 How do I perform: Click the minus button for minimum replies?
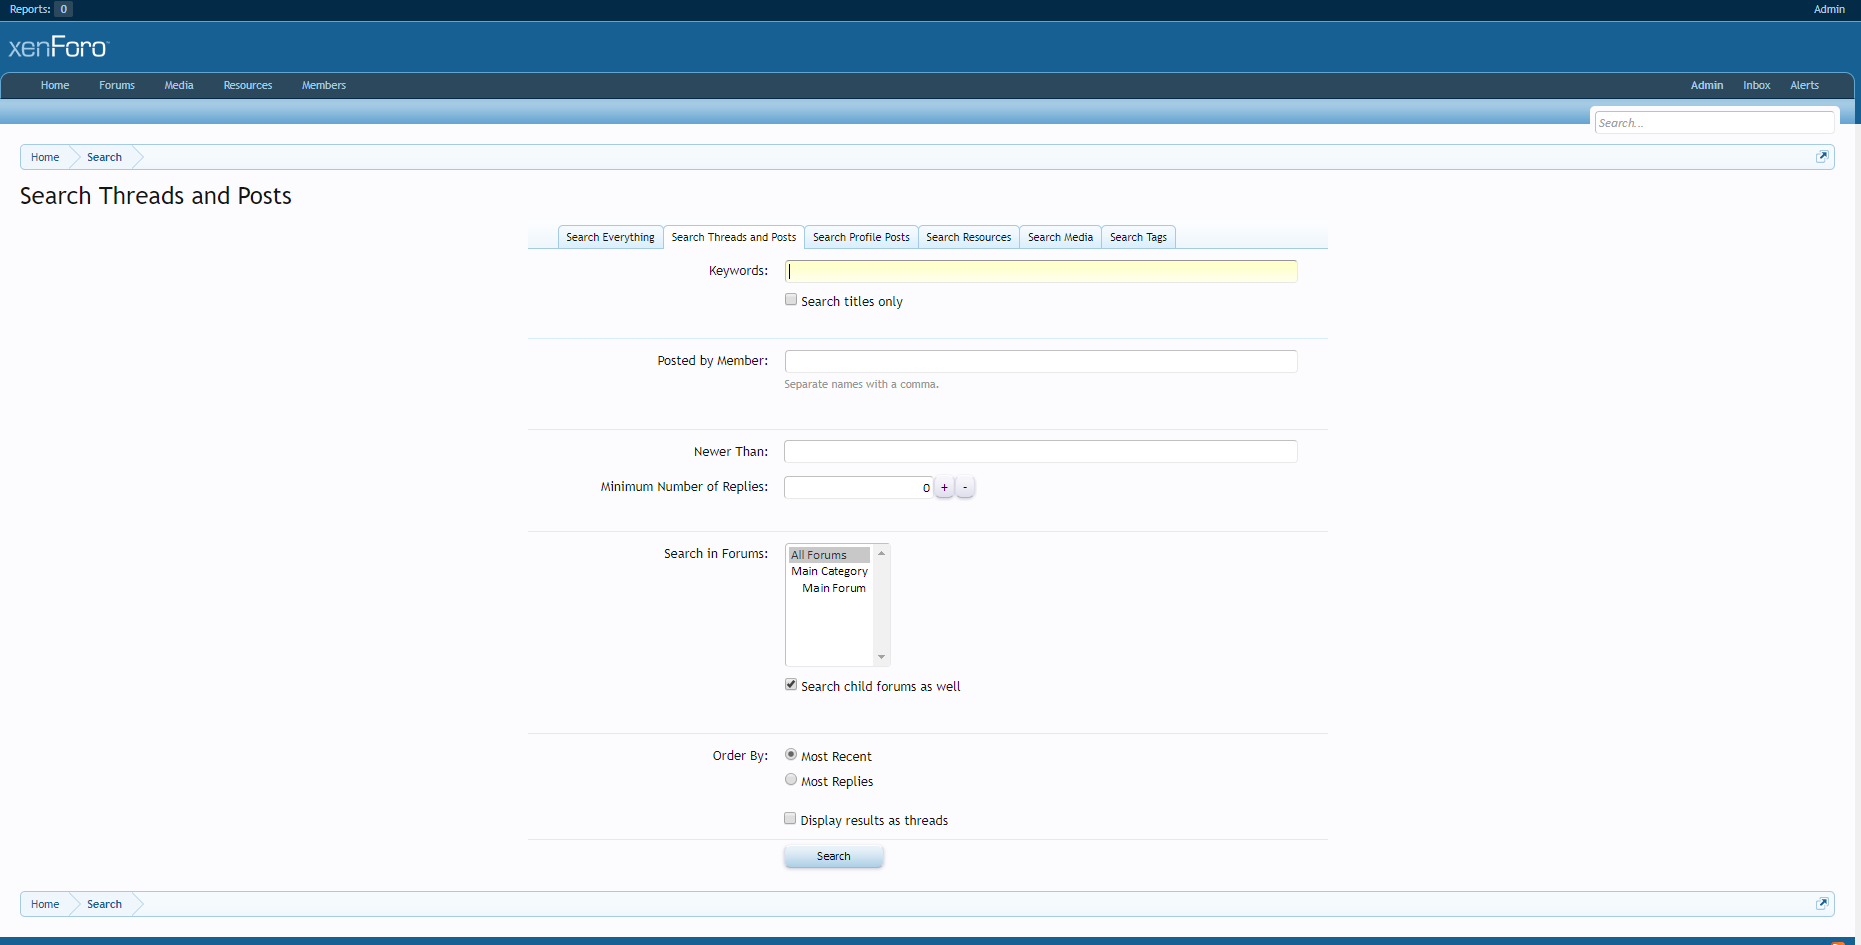pos(965,487)
